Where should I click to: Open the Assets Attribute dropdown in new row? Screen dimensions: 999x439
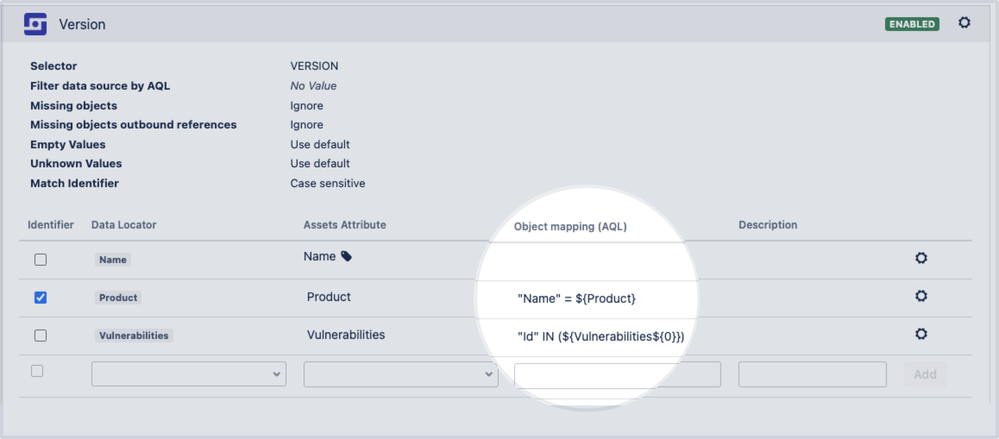coord(401,374)
